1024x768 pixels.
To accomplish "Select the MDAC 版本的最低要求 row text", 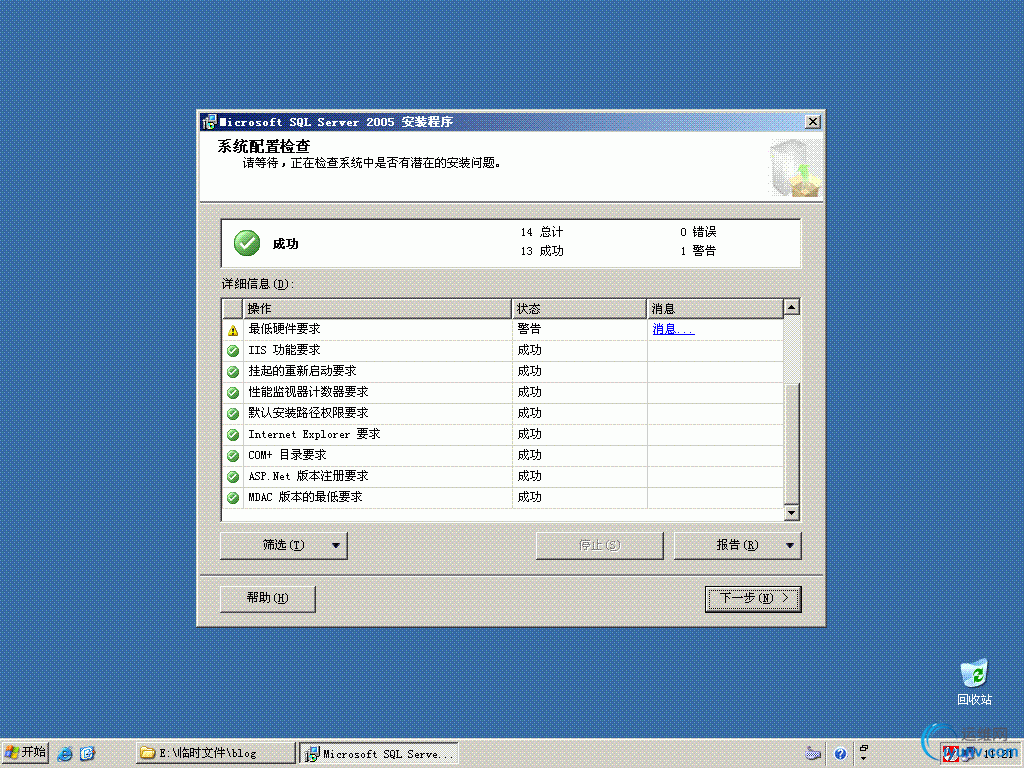I will pos(305,497).
